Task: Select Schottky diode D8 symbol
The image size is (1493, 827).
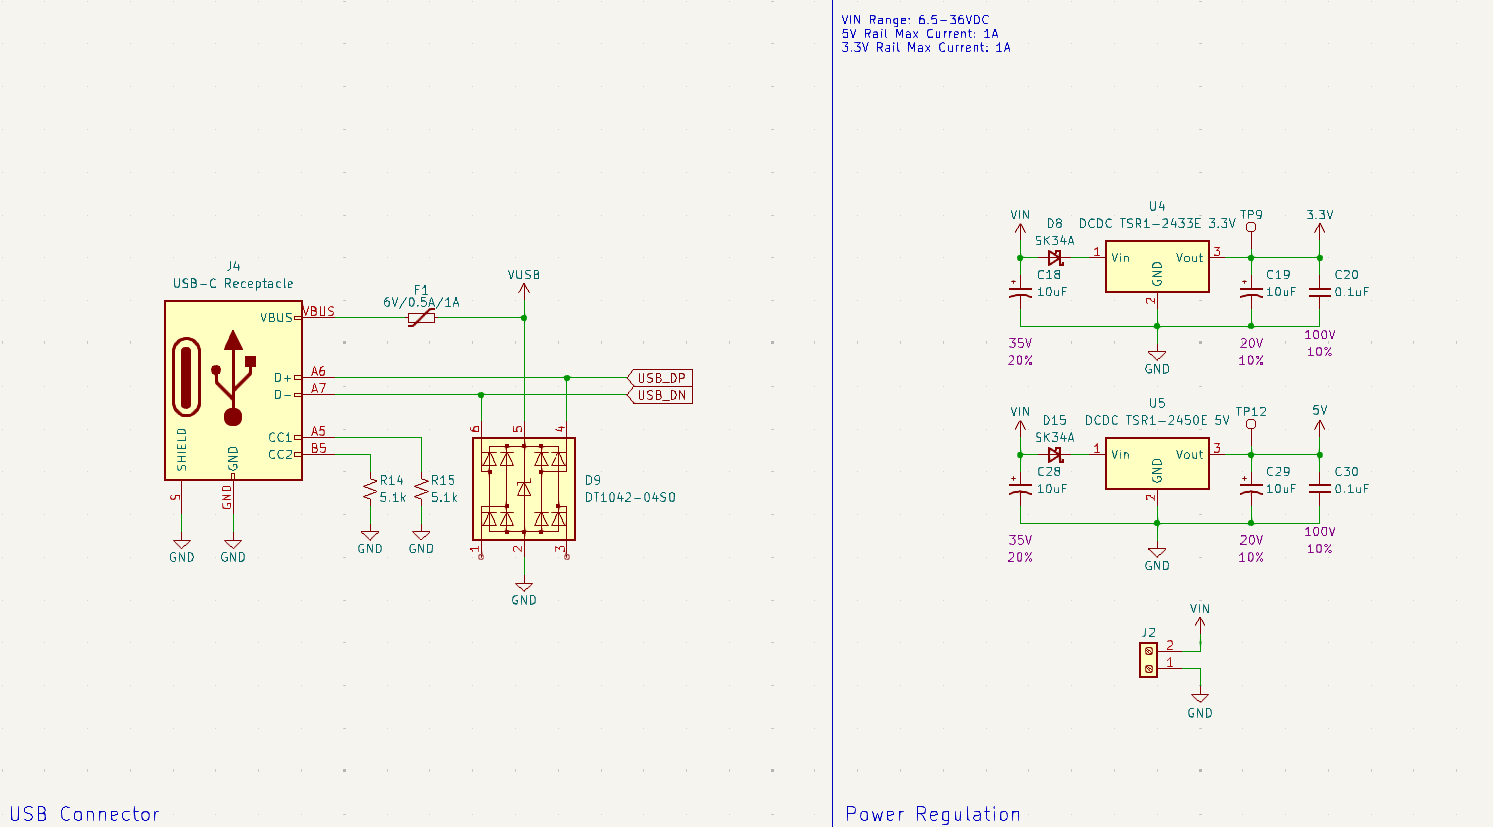Action: click(1054, 257)
